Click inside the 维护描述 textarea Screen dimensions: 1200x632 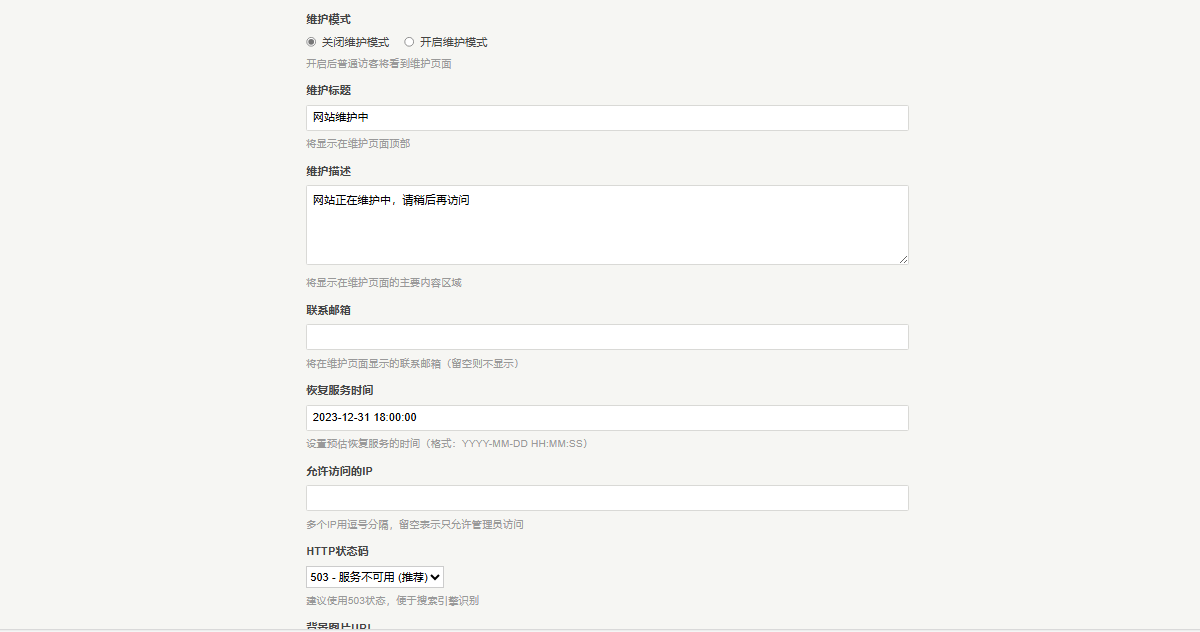[607, 220]
